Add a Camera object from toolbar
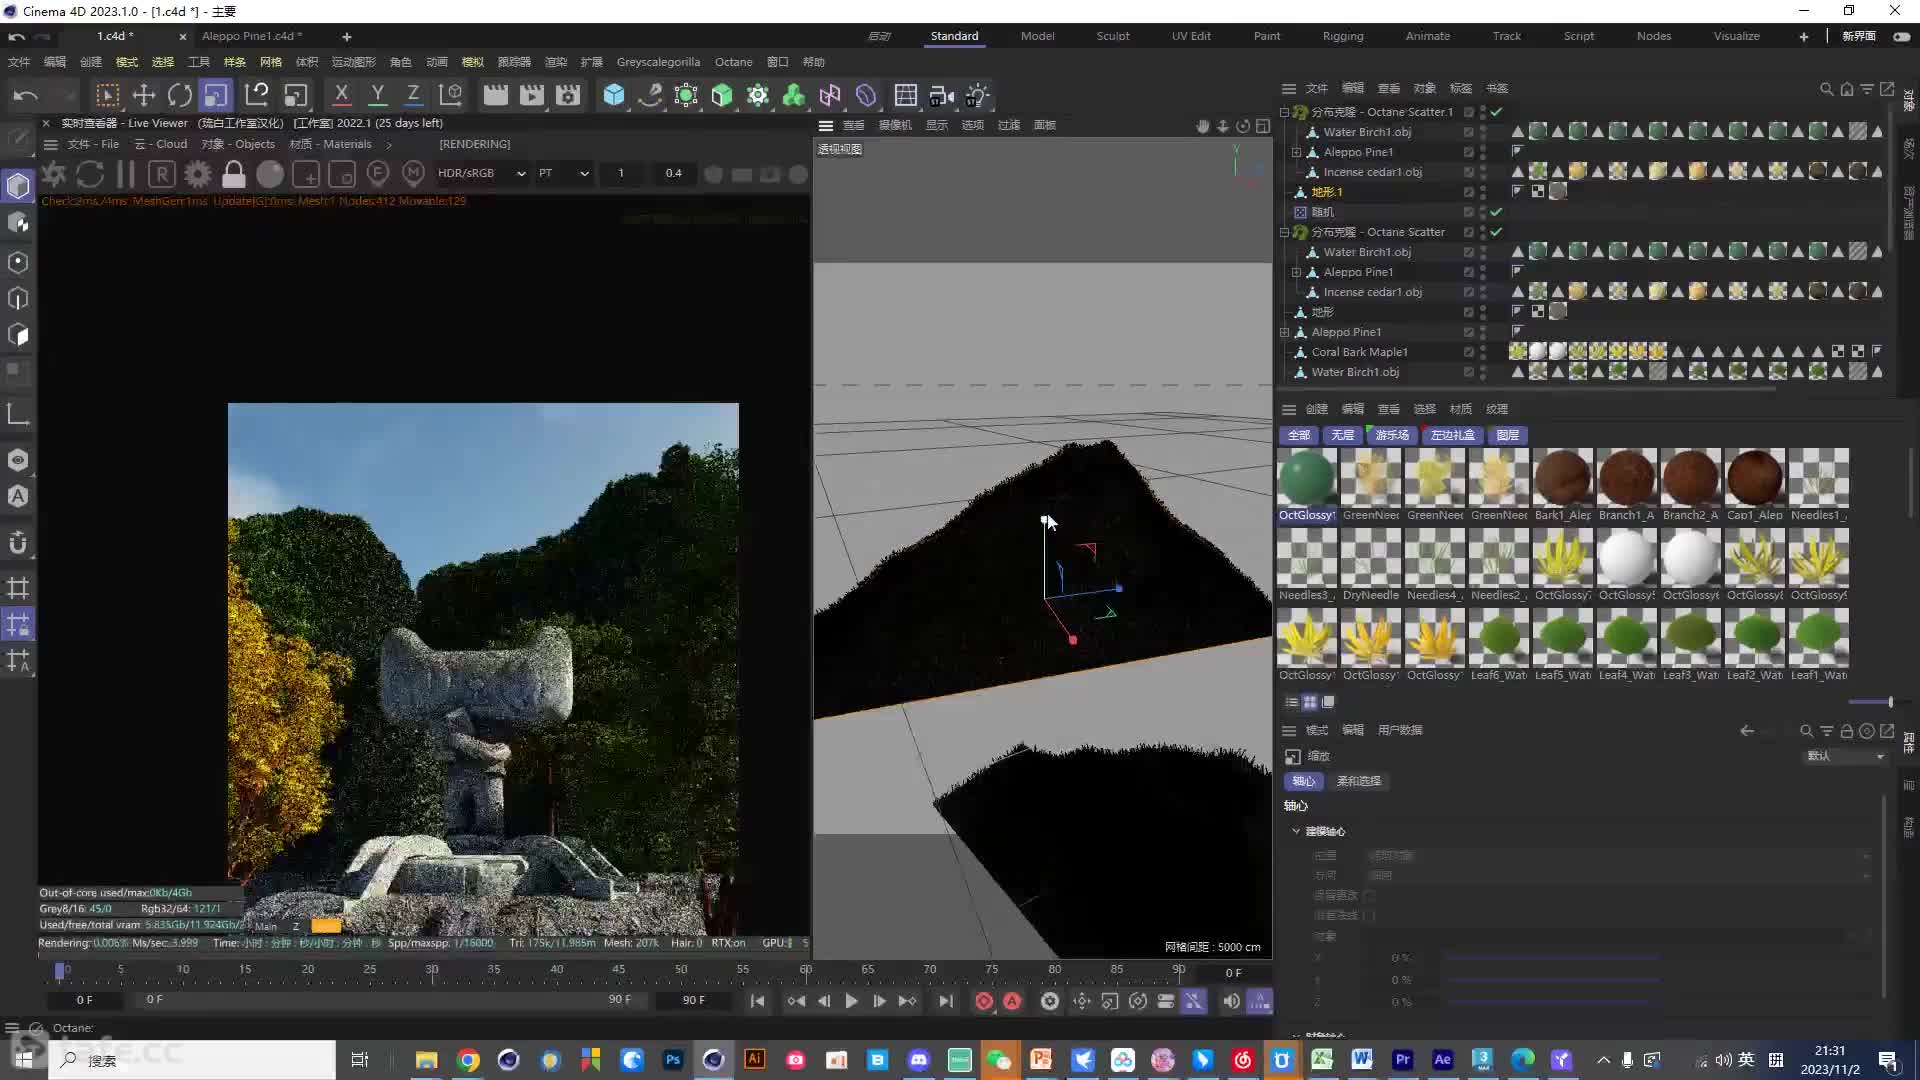1920x1080 pixels. coord(941,95)
